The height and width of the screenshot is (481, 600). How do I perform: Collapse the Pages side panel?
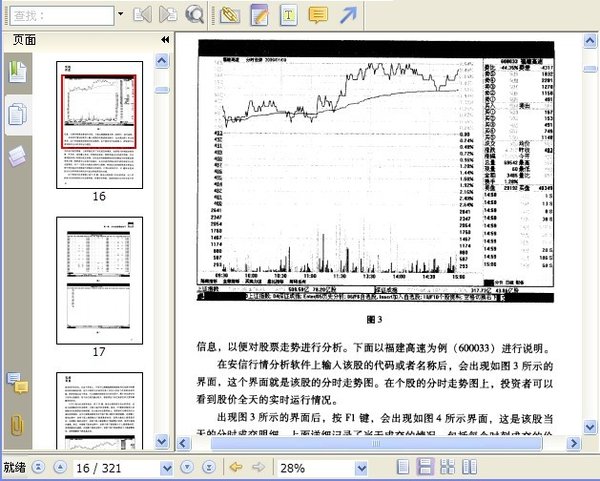tap(165, 39)
